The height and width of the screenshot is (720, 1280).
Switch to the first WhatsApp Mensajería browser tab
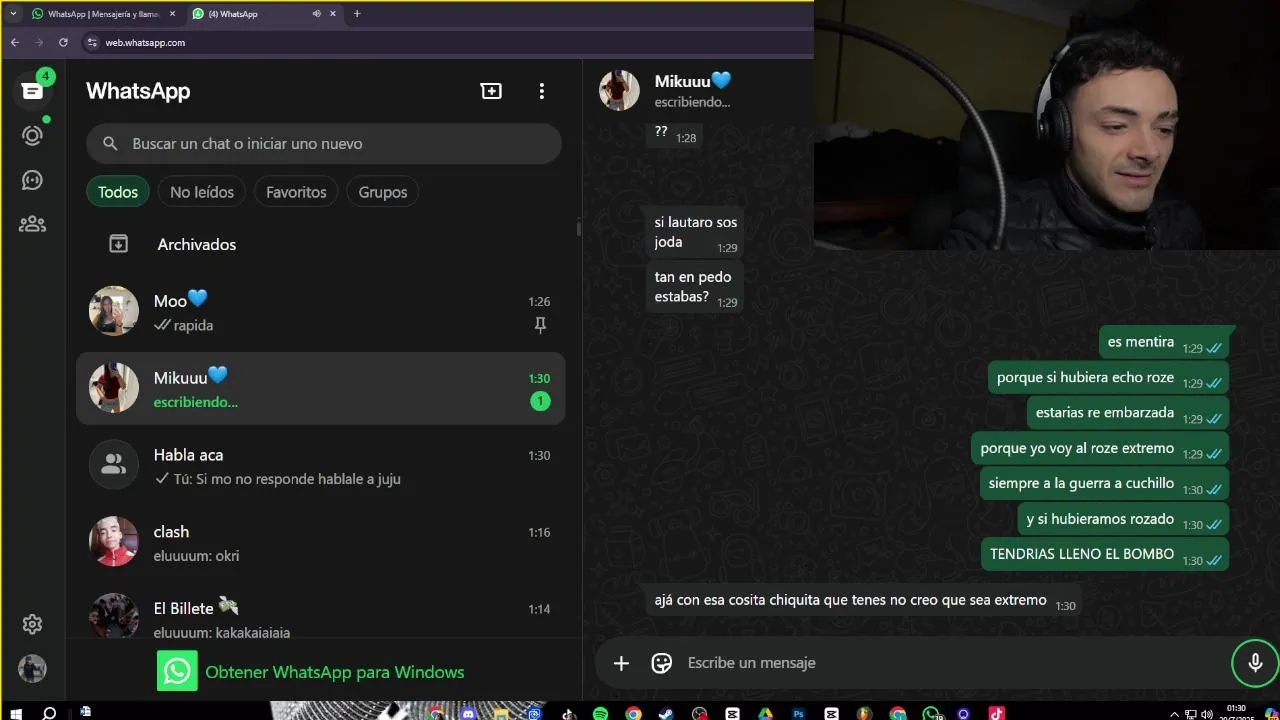click(103, 14)
